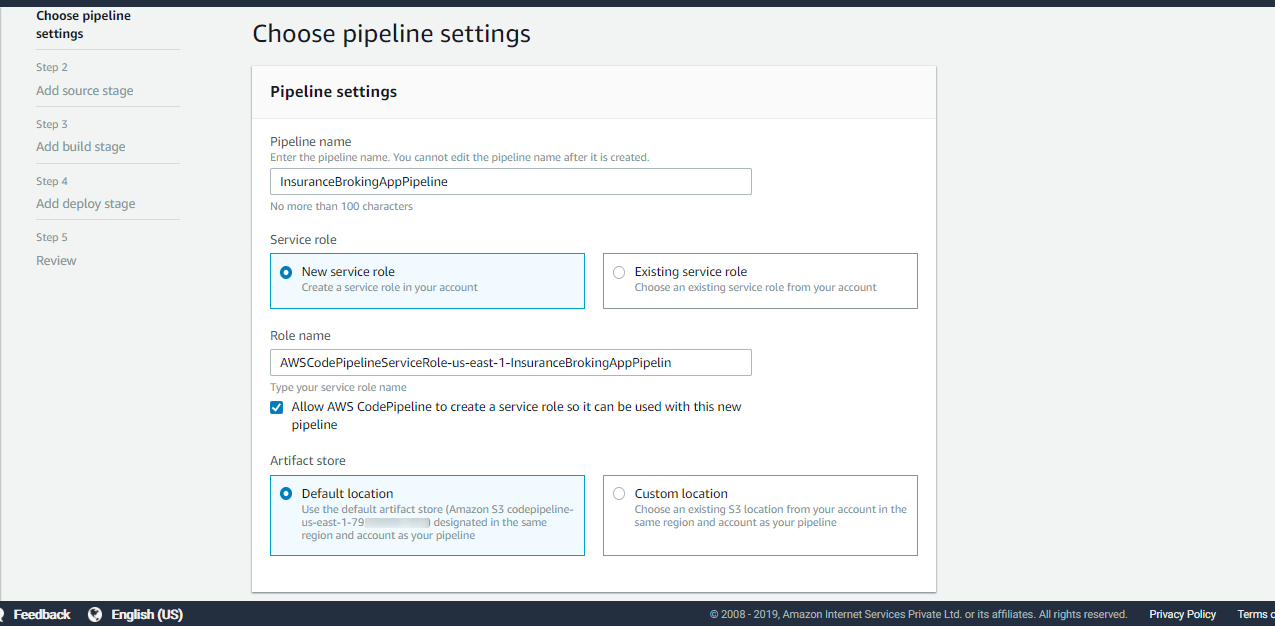Open the Privacy Policy link
This screenshot has width=1275, height=626.
point(1182,614)
